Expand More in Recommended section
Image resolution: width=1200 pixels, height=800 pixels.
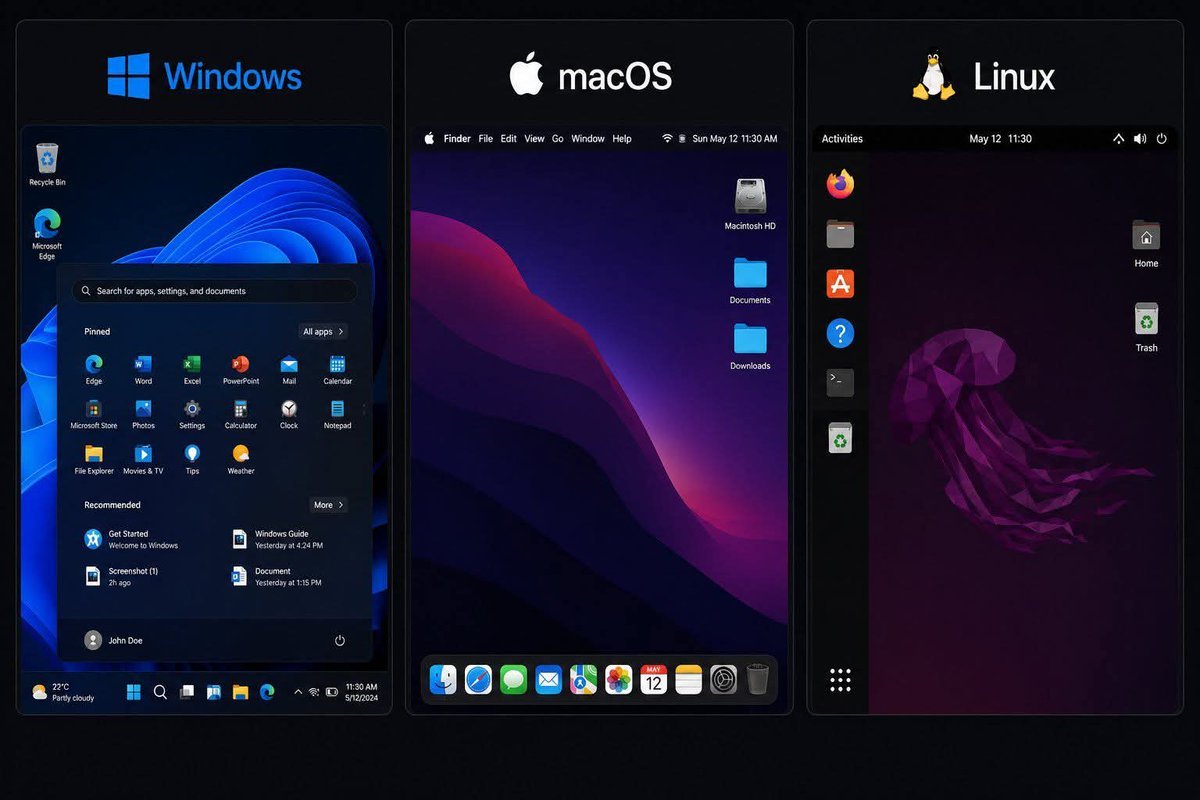click(x=329, y=505)
